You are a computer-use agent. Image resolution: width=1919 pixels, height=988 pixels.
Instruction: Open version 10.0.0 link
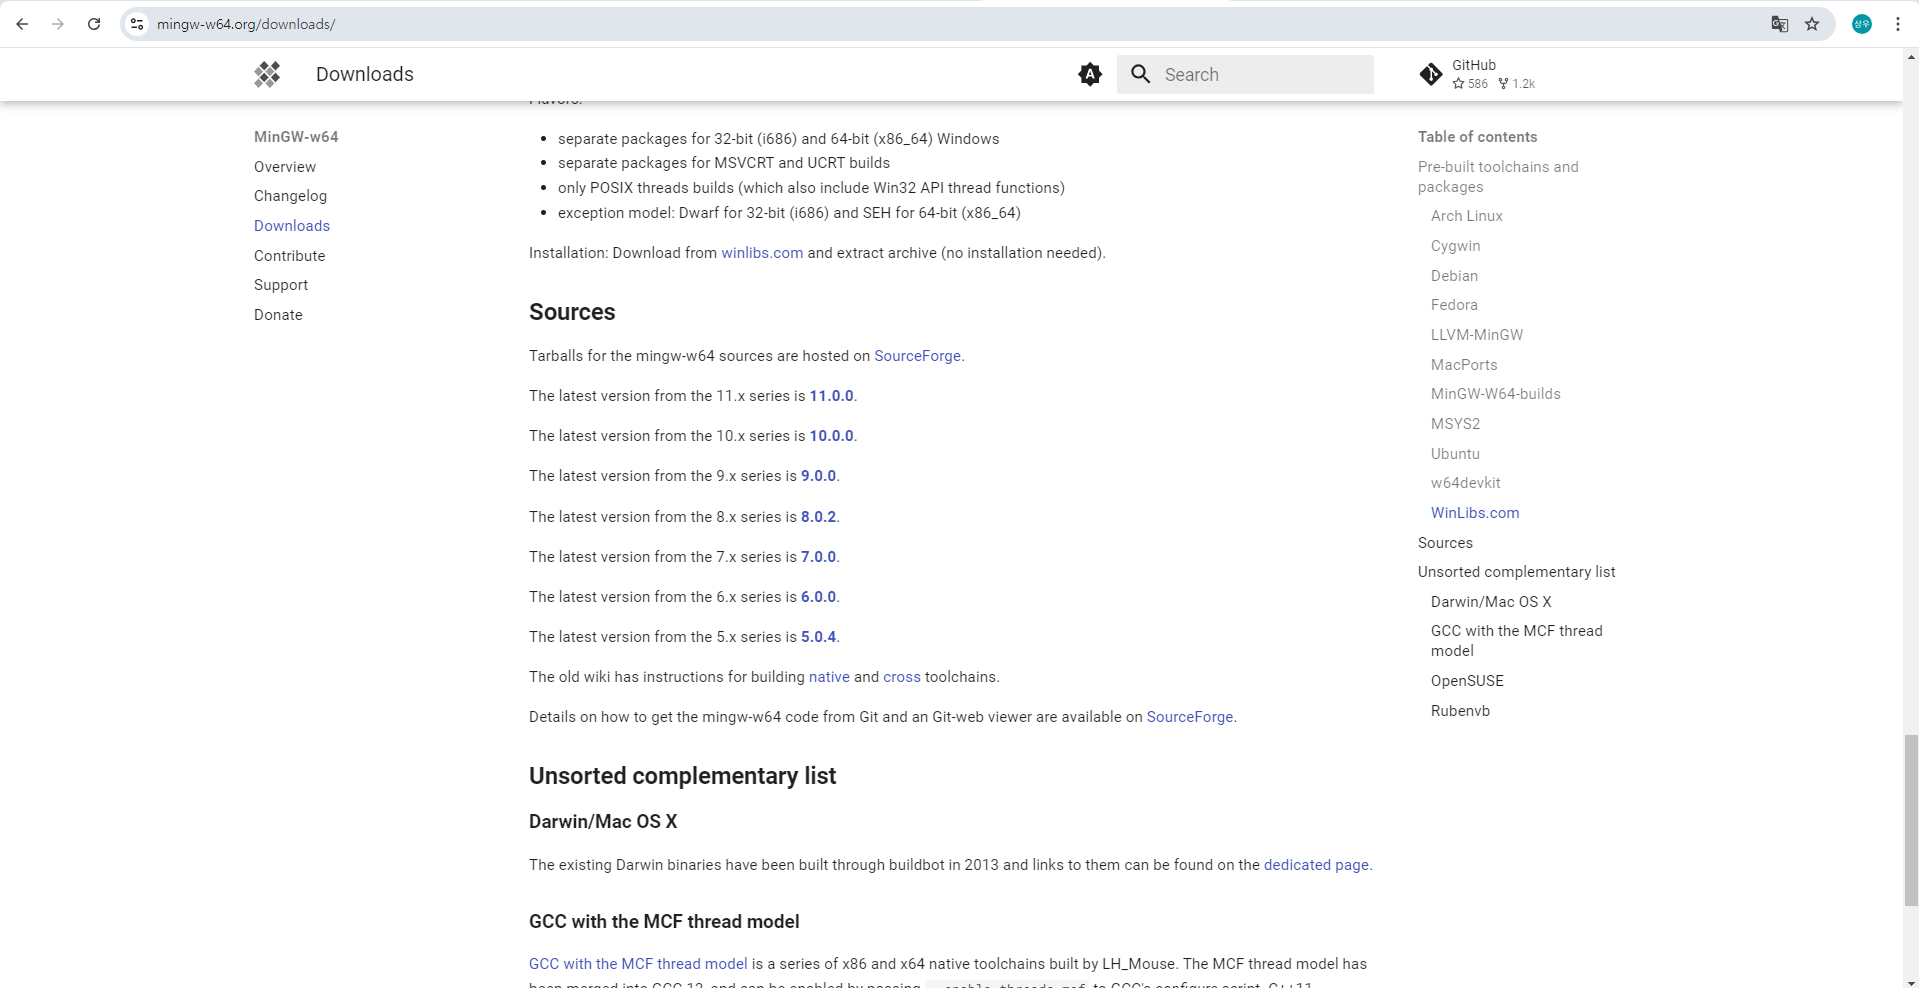click(831, 436)
